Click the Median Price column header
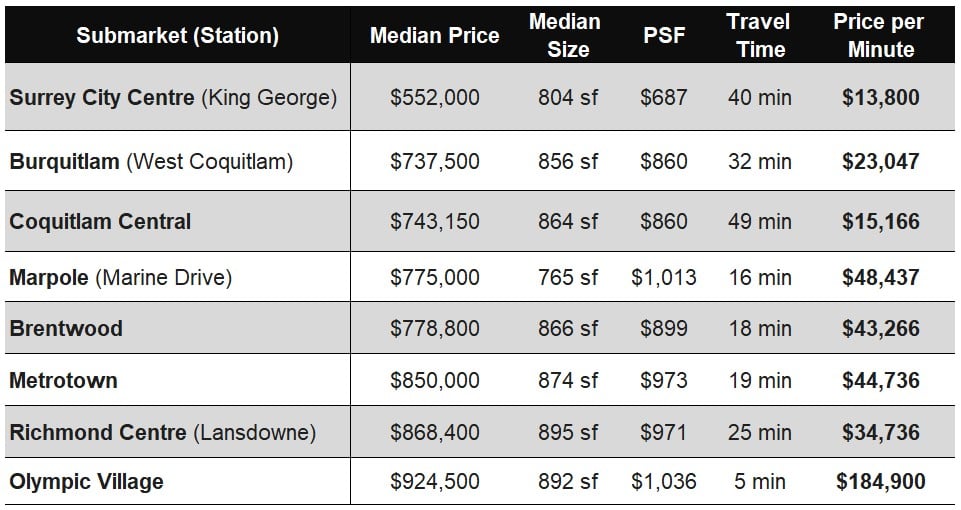The height and width of the screenshot is (510, 961). [434, 36]
